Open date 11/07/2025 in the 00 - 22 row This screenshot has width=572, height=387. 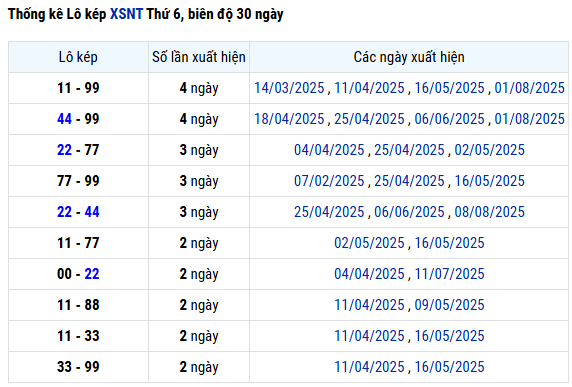(x=449, y=274)
